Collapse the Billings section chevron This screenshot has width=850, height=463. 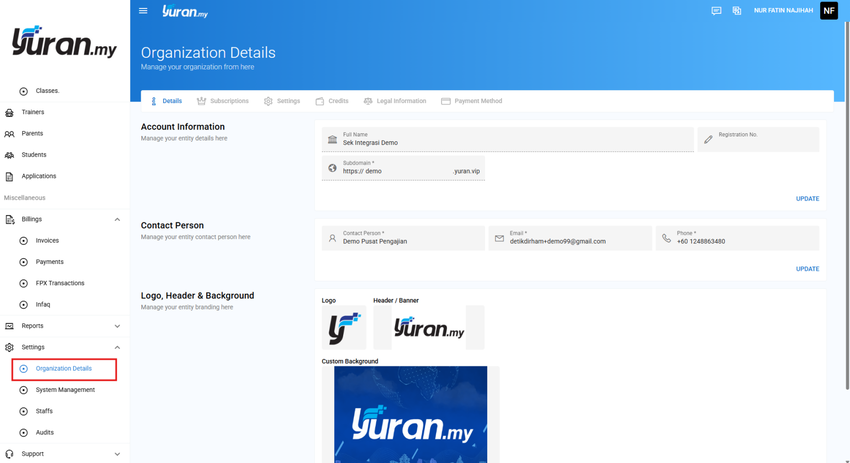[117, 220]
